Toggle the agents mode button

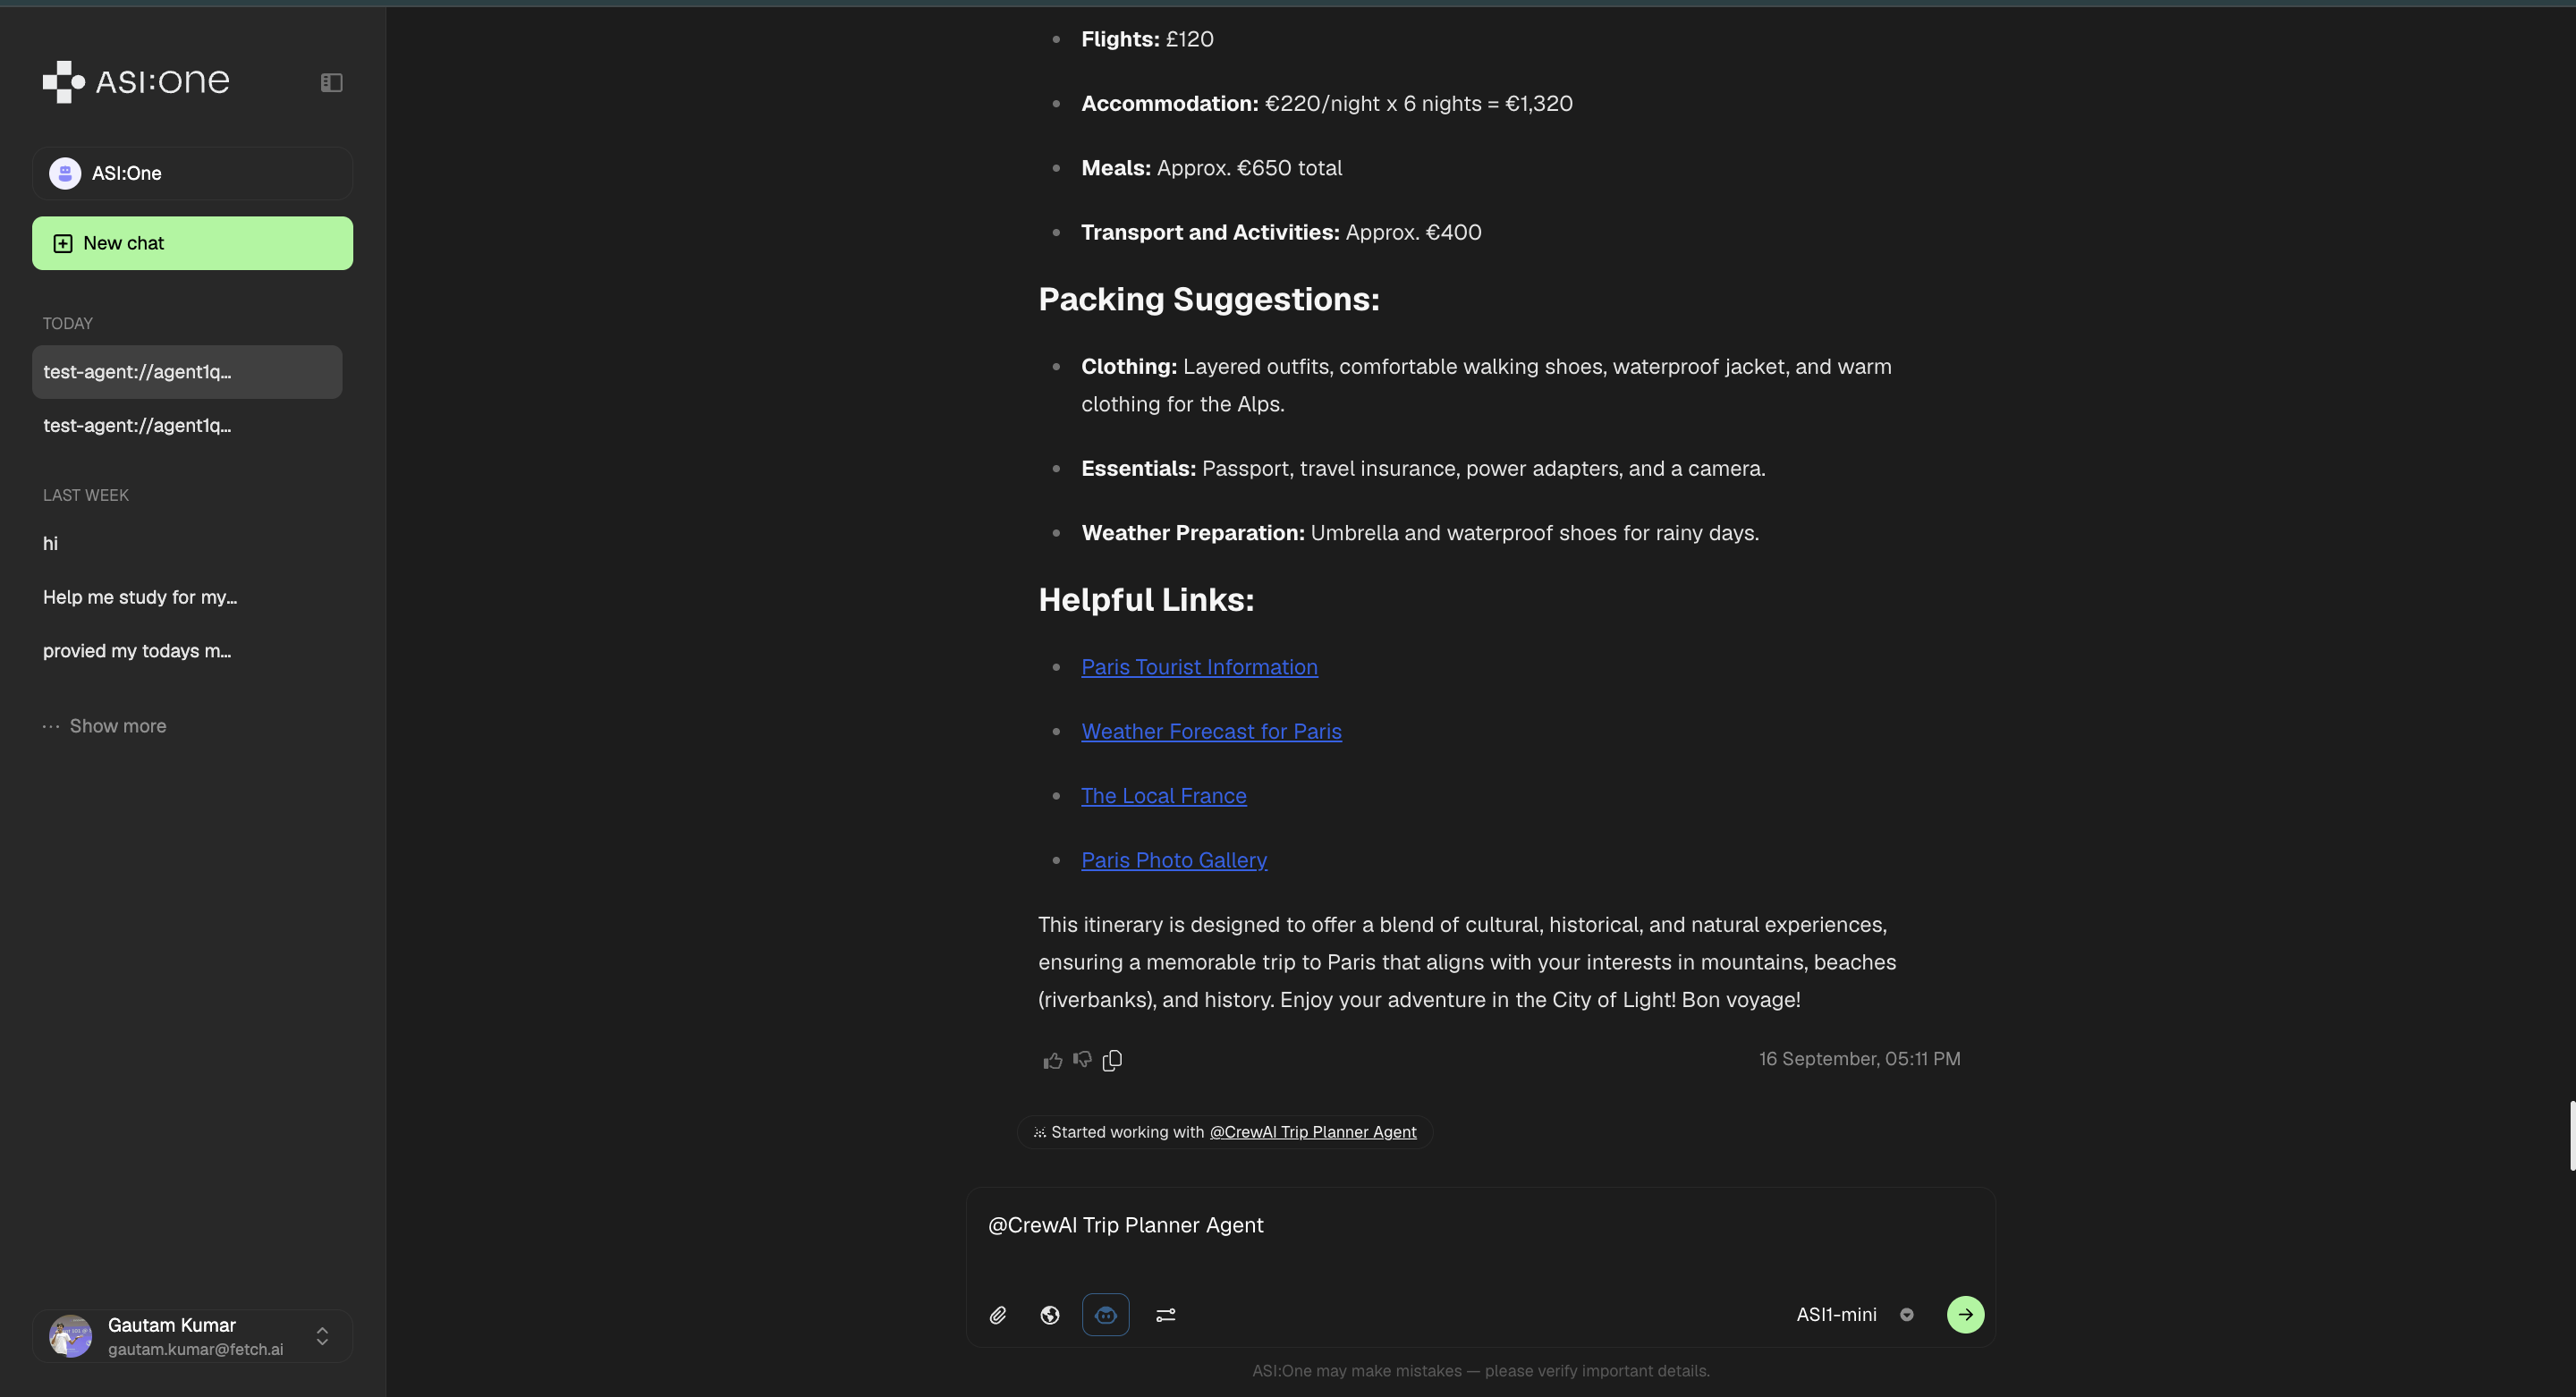(x=1105, y=1315)
